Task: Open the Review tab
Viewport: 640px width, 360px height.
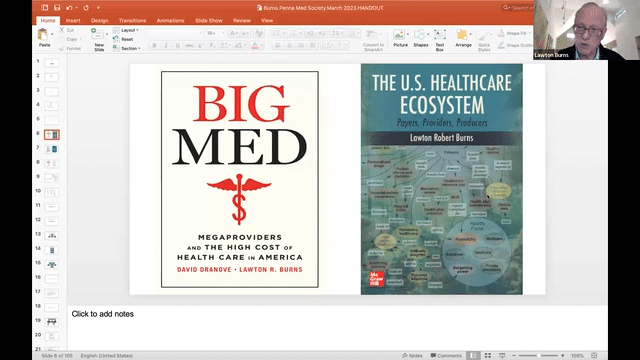Action: tap(242, 20)
